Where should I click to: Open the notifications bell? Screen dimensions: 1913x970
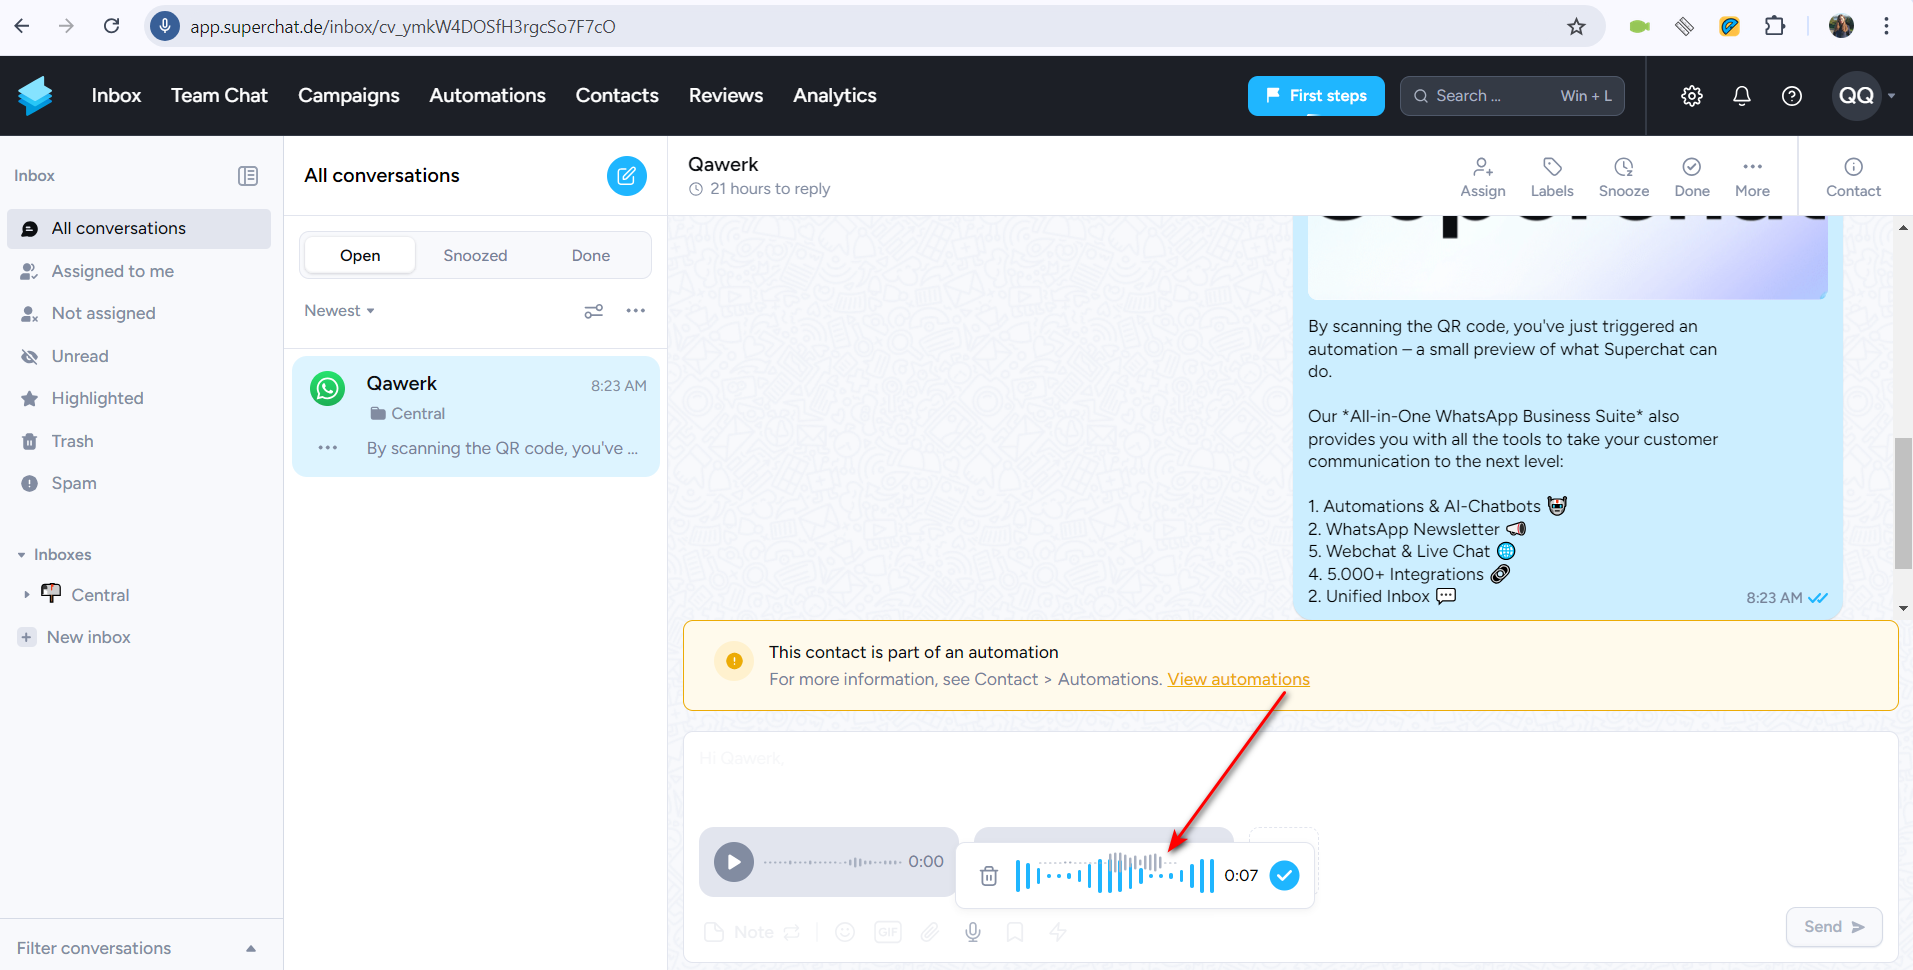pos(1741,96)
